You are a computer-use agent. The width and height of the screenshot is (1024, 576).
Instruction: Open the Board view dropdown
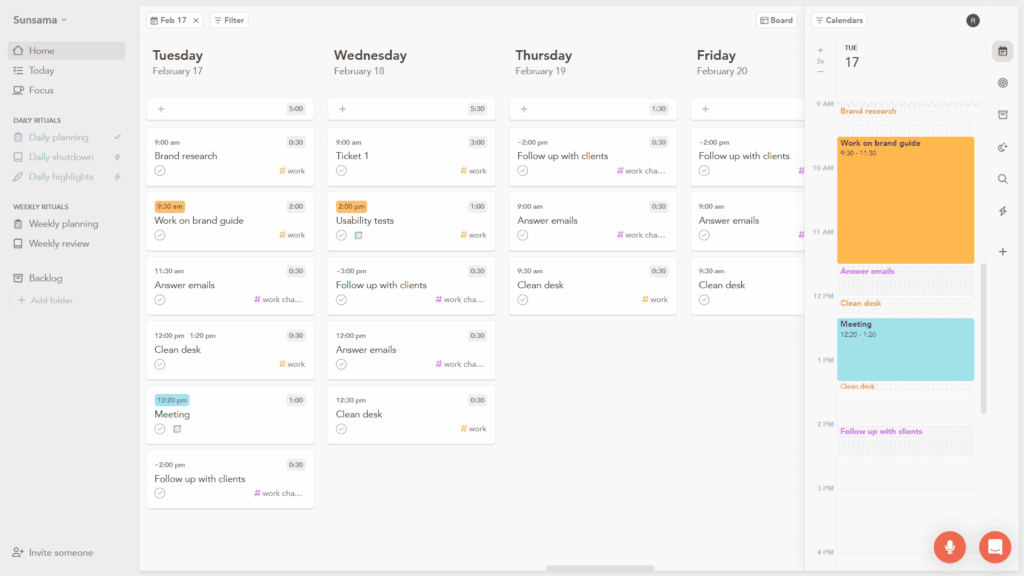click(776, 20)
